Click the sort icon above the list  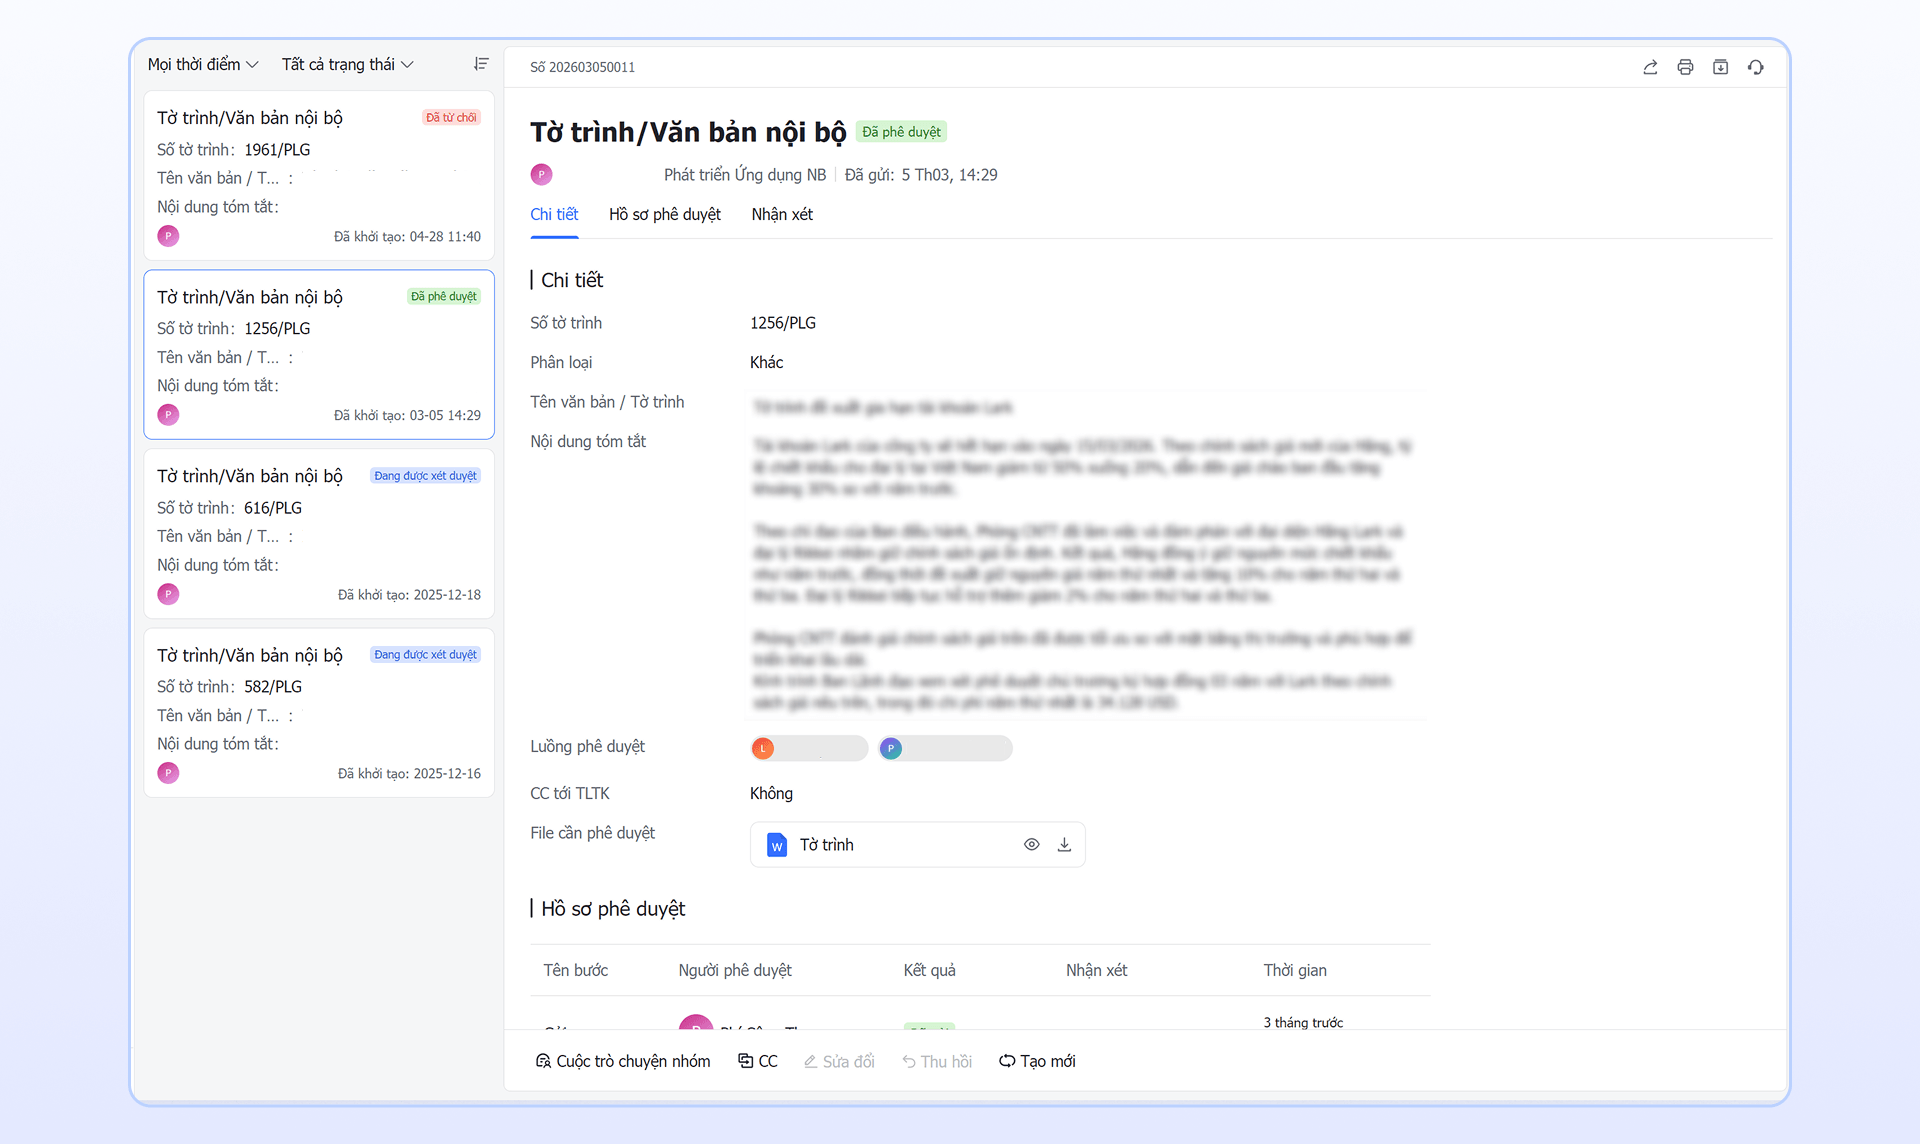[481, 64]
